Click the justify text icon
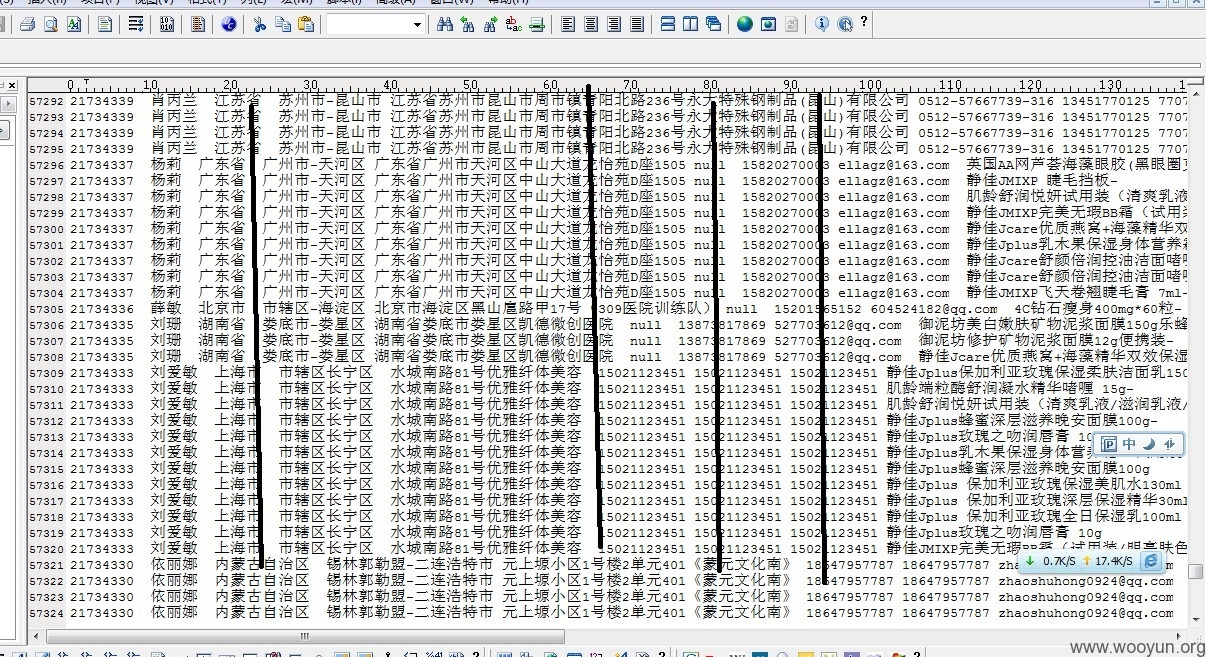 click(x=636, y=24)
